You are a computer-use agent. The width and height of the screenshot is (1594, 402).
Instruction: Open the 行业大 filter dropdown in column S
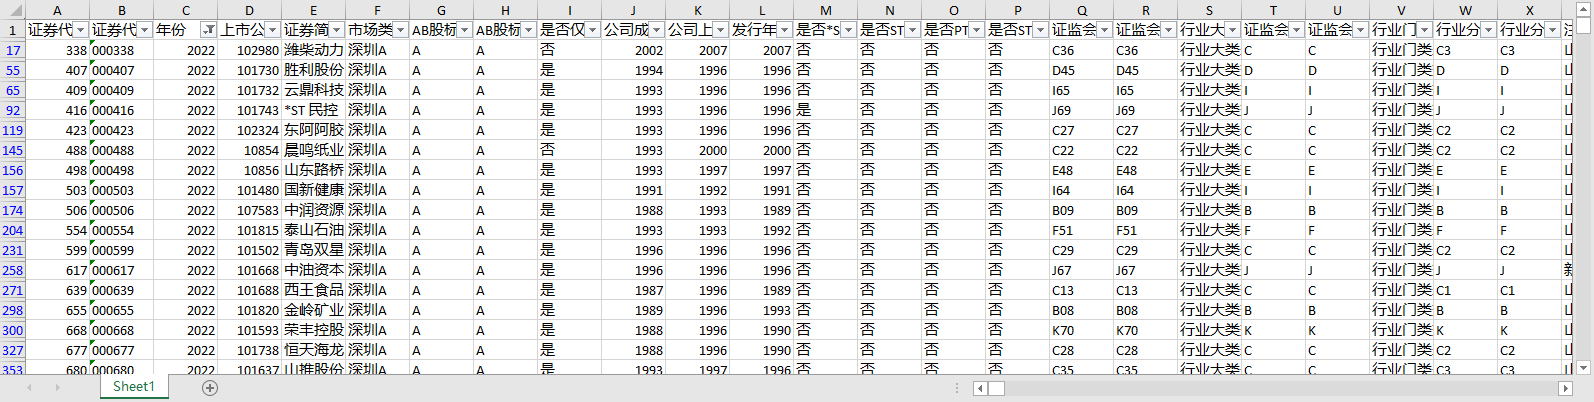[1232, 30]
